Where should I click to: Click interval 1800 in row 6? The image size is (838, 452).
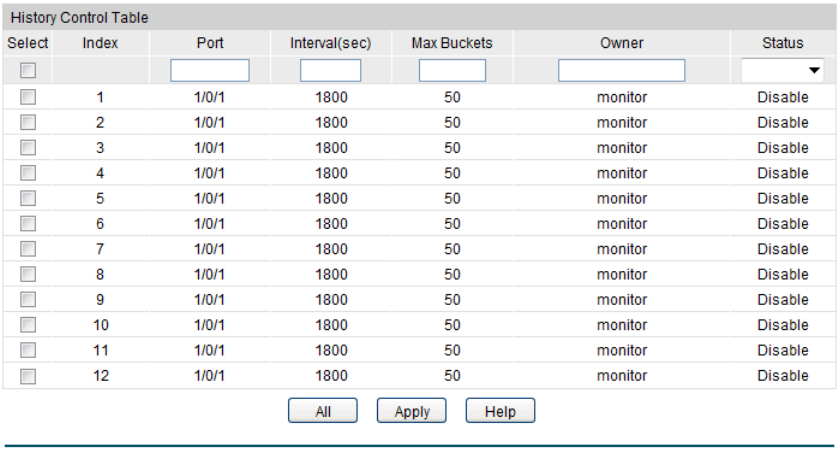click(331, 223)
